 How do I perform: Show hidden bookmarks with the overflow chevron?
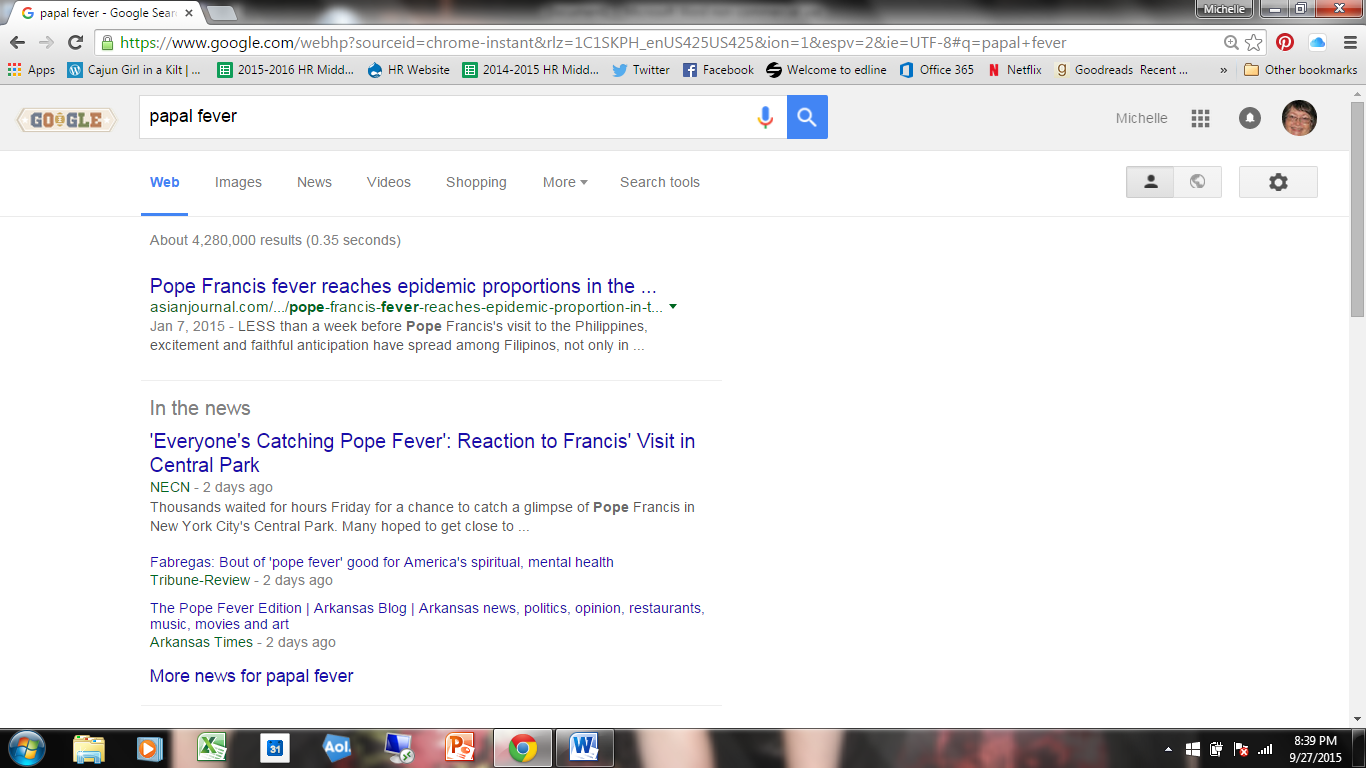1223,70
